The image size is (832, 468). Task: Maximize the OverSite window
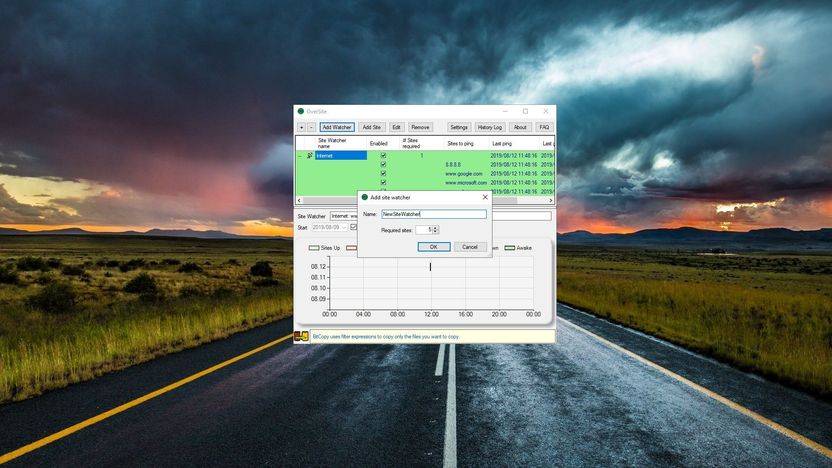pos(525,111)
